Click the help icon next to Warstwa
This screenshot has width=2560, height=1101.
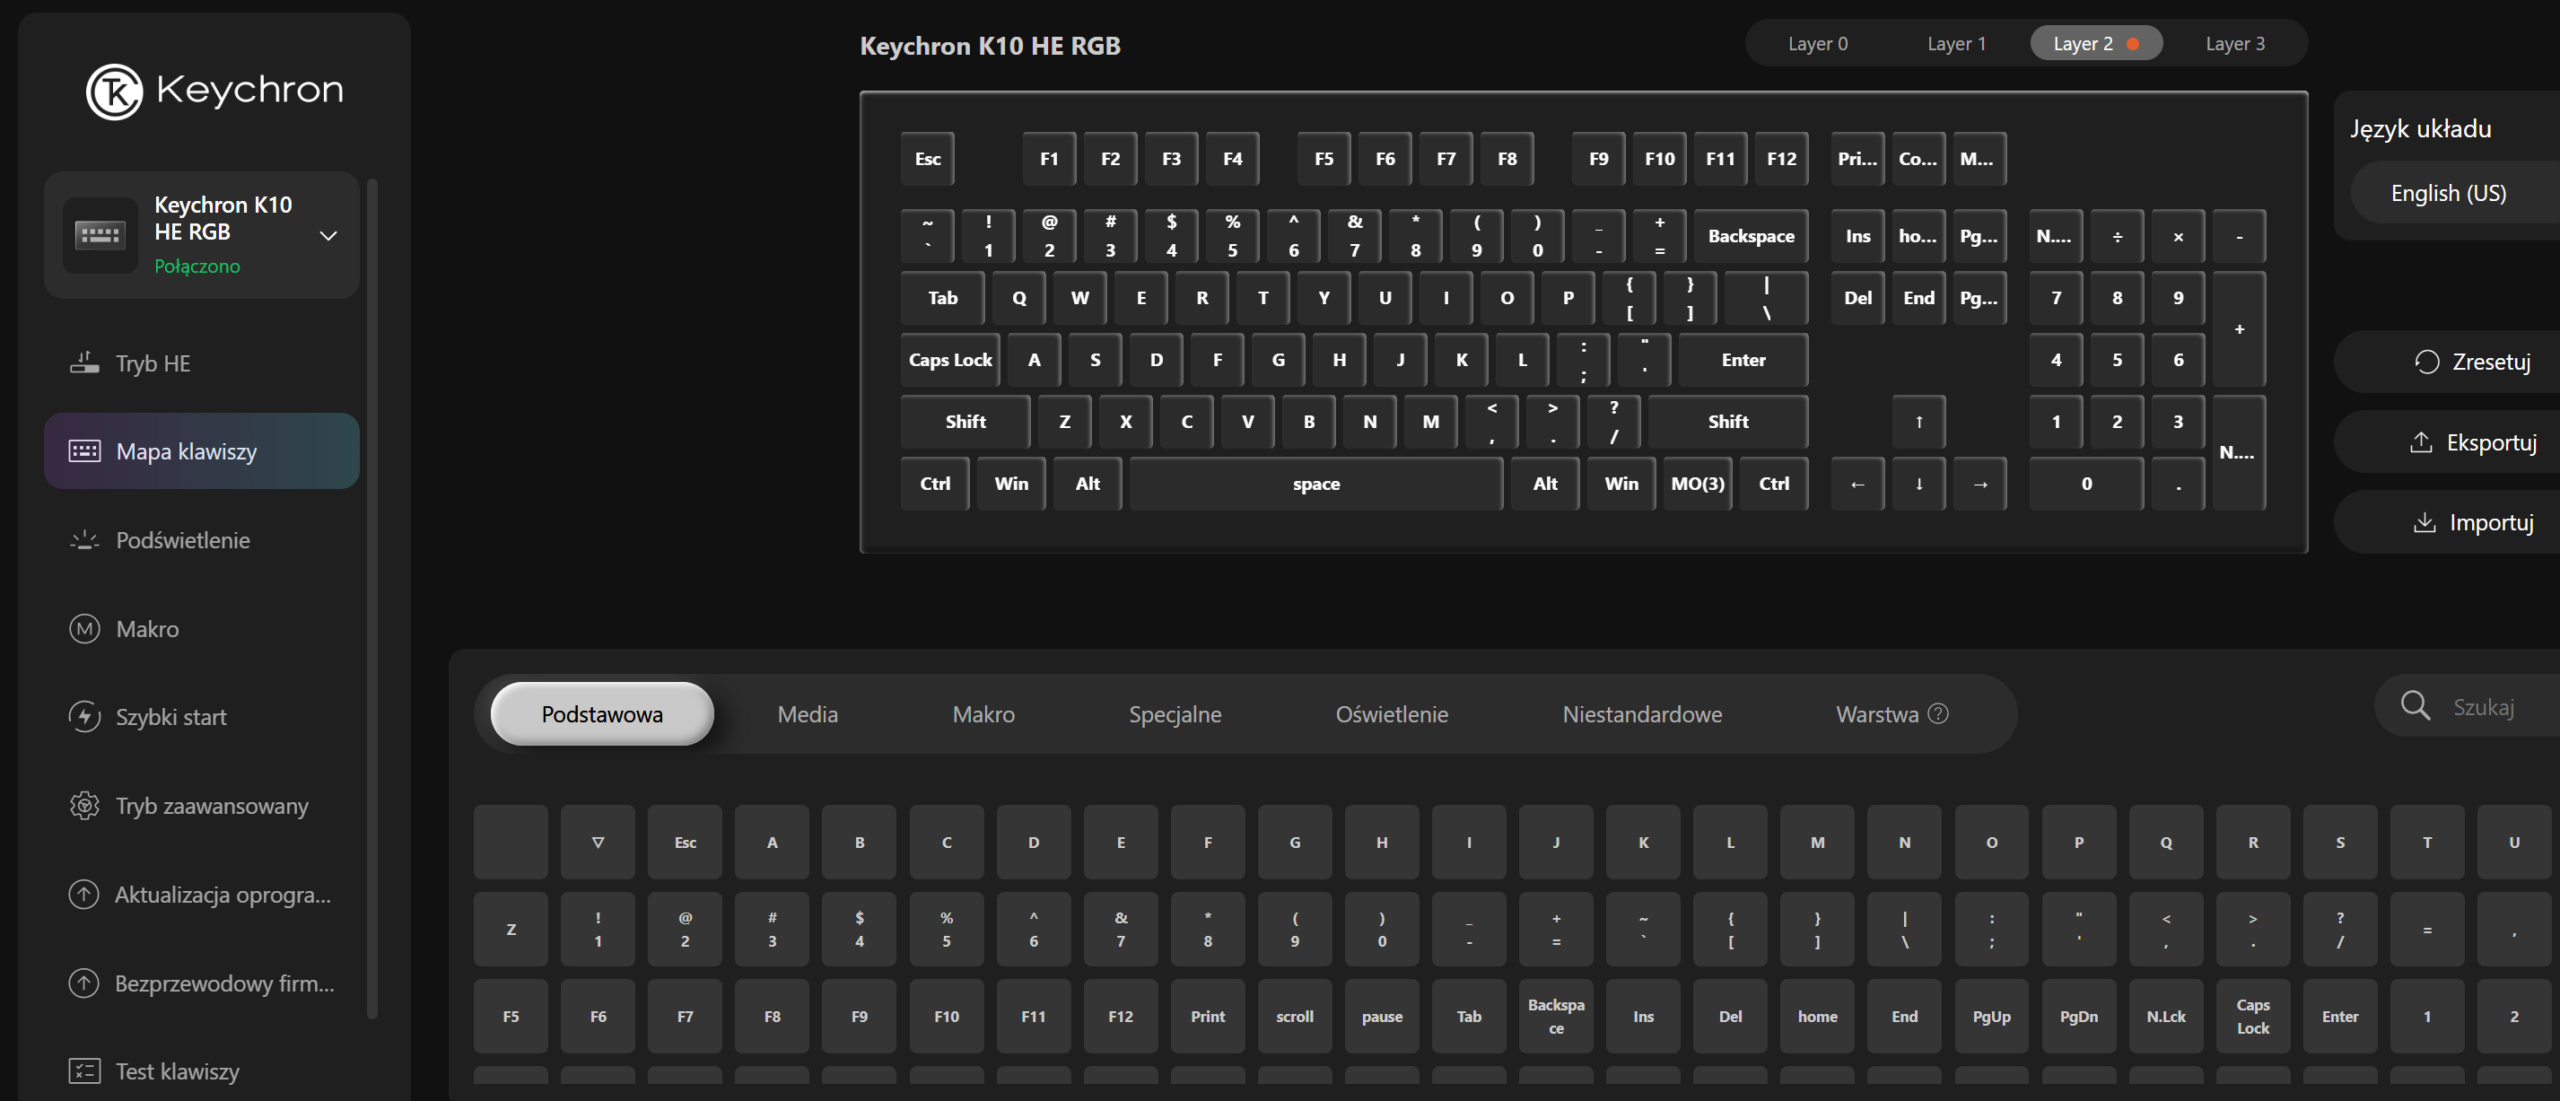(x=1938, y=714)
